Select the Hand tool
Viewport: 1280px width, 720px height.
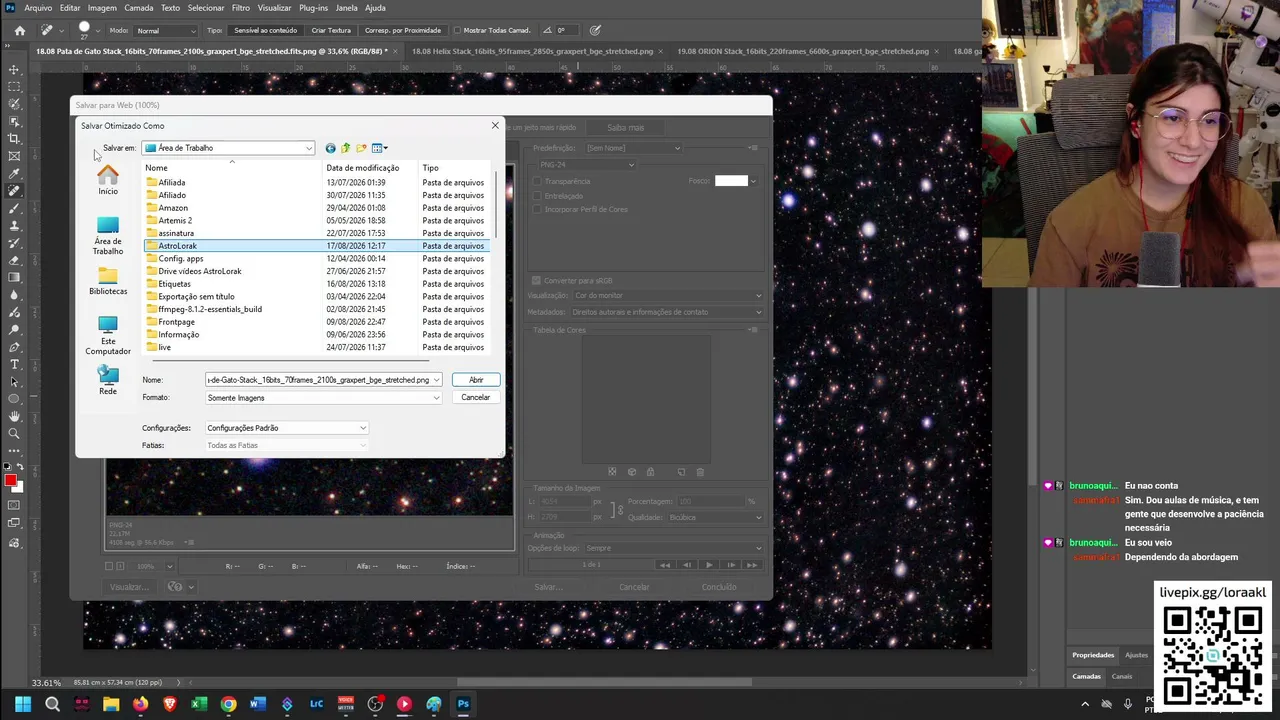point(14,416)
